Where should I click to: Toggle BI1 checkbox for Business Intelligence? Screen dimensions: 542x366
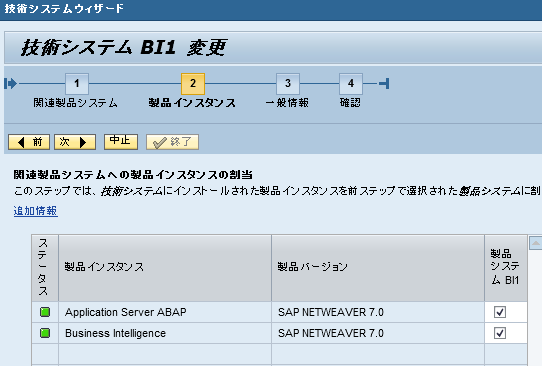(500, 333)
